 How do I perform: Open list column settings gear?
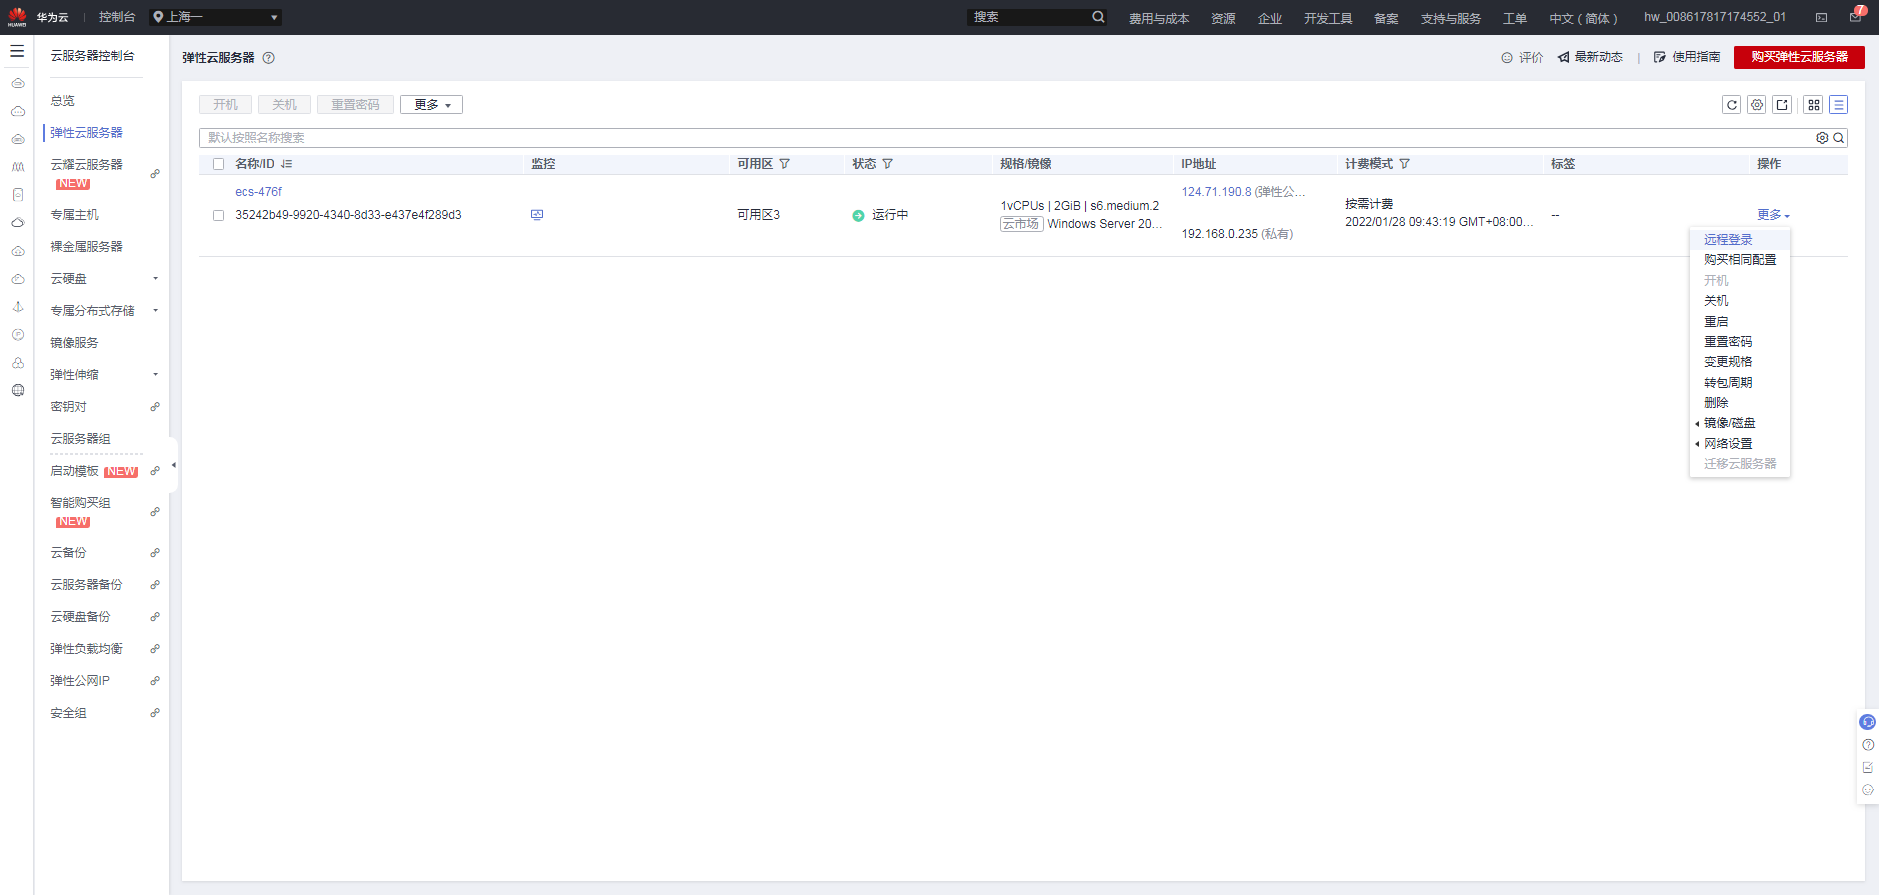pyautogui.click(x=1757, y=105)
